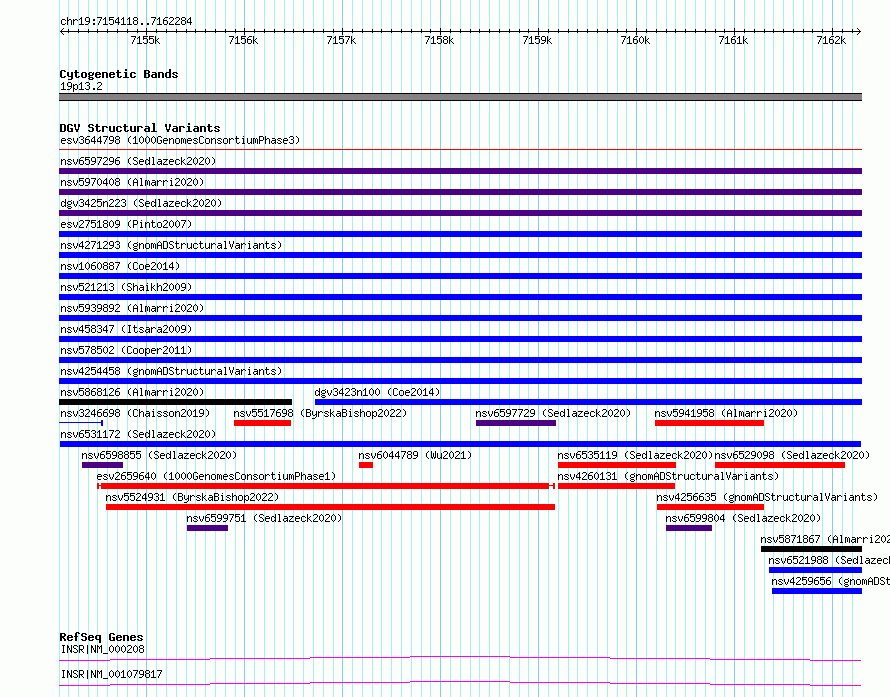Click the 7161k ruler label

coord(733,40)
